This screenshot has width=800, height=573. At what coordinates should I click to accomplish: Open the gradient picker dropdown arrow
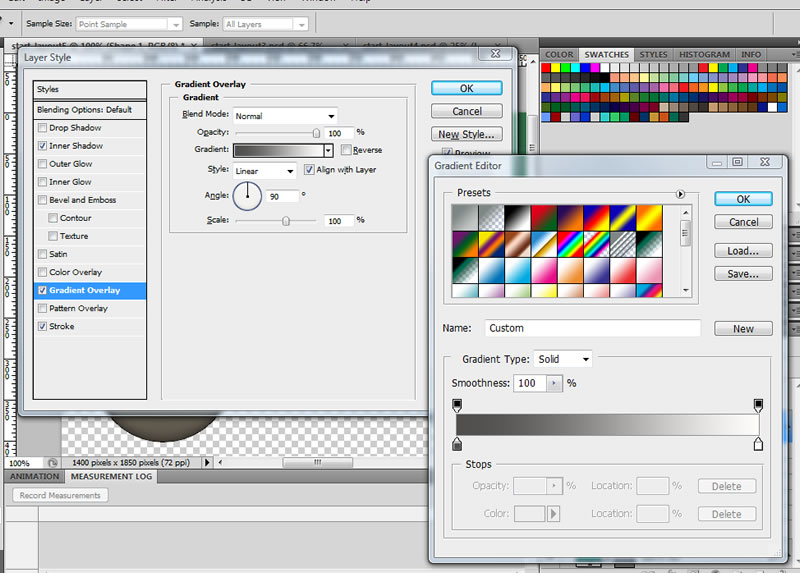(328, 150)
